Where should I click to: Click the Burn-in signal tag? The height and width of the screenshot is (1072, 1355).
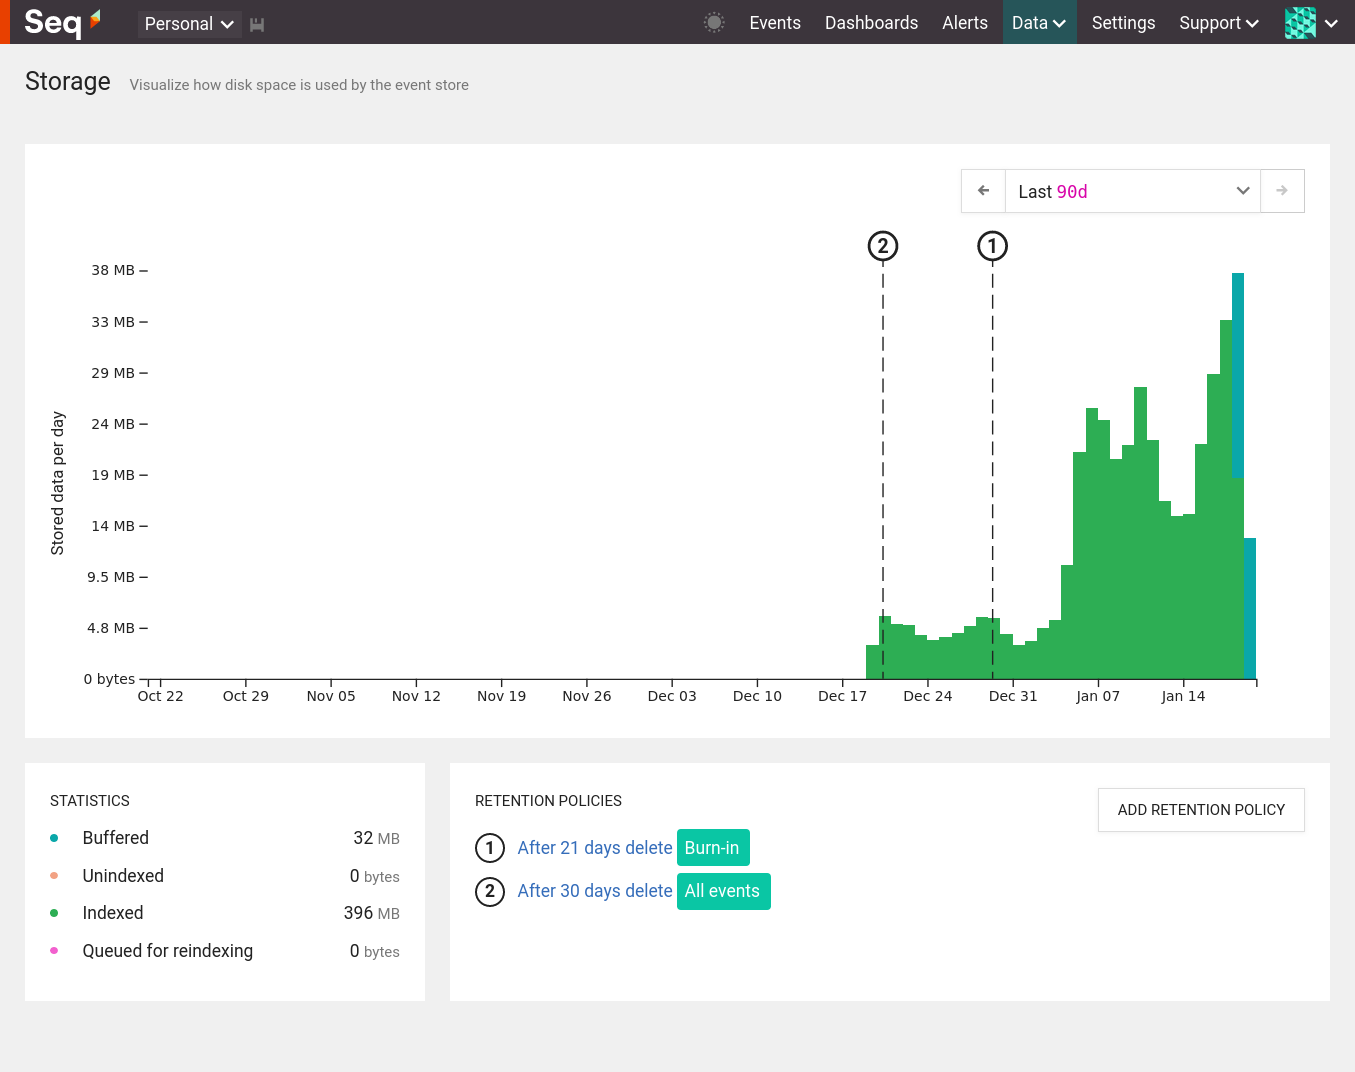tap(713, 848)
